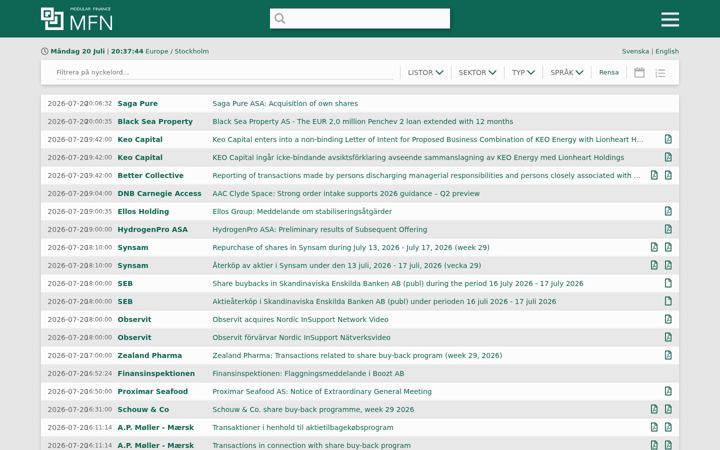Open headline Flaggningsmeddelande i Boozt AB
The height and width of the screenshot is (450, 720).
[308, 373]
